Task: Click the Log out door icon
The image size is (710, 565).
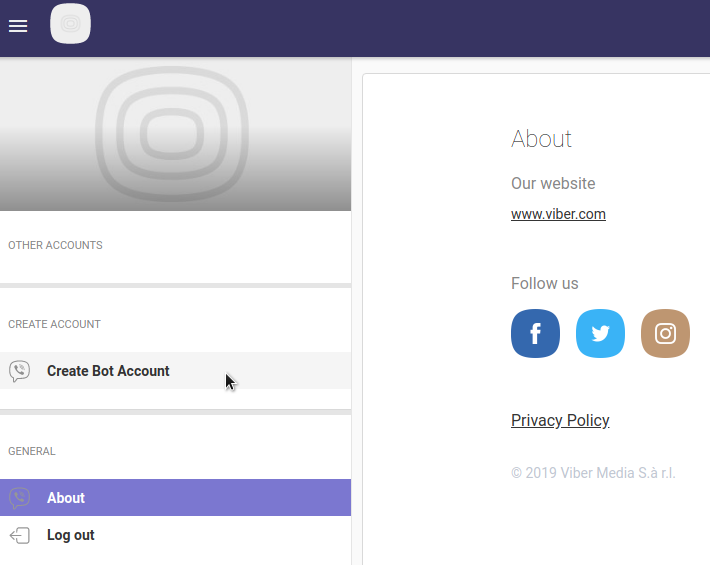Action: pyautogui.click(x=19, y=535)
